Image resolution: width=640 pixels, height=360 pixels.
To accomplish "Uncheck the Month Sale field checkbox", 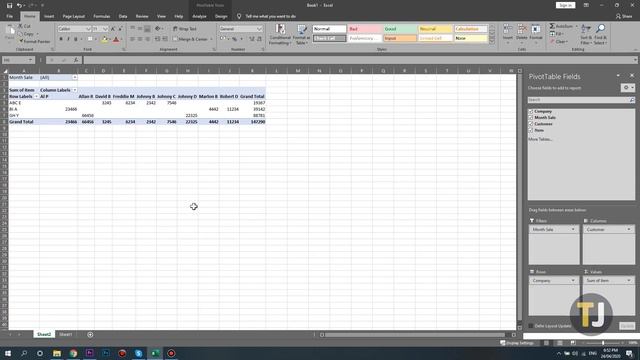I will tap(531, 118).
